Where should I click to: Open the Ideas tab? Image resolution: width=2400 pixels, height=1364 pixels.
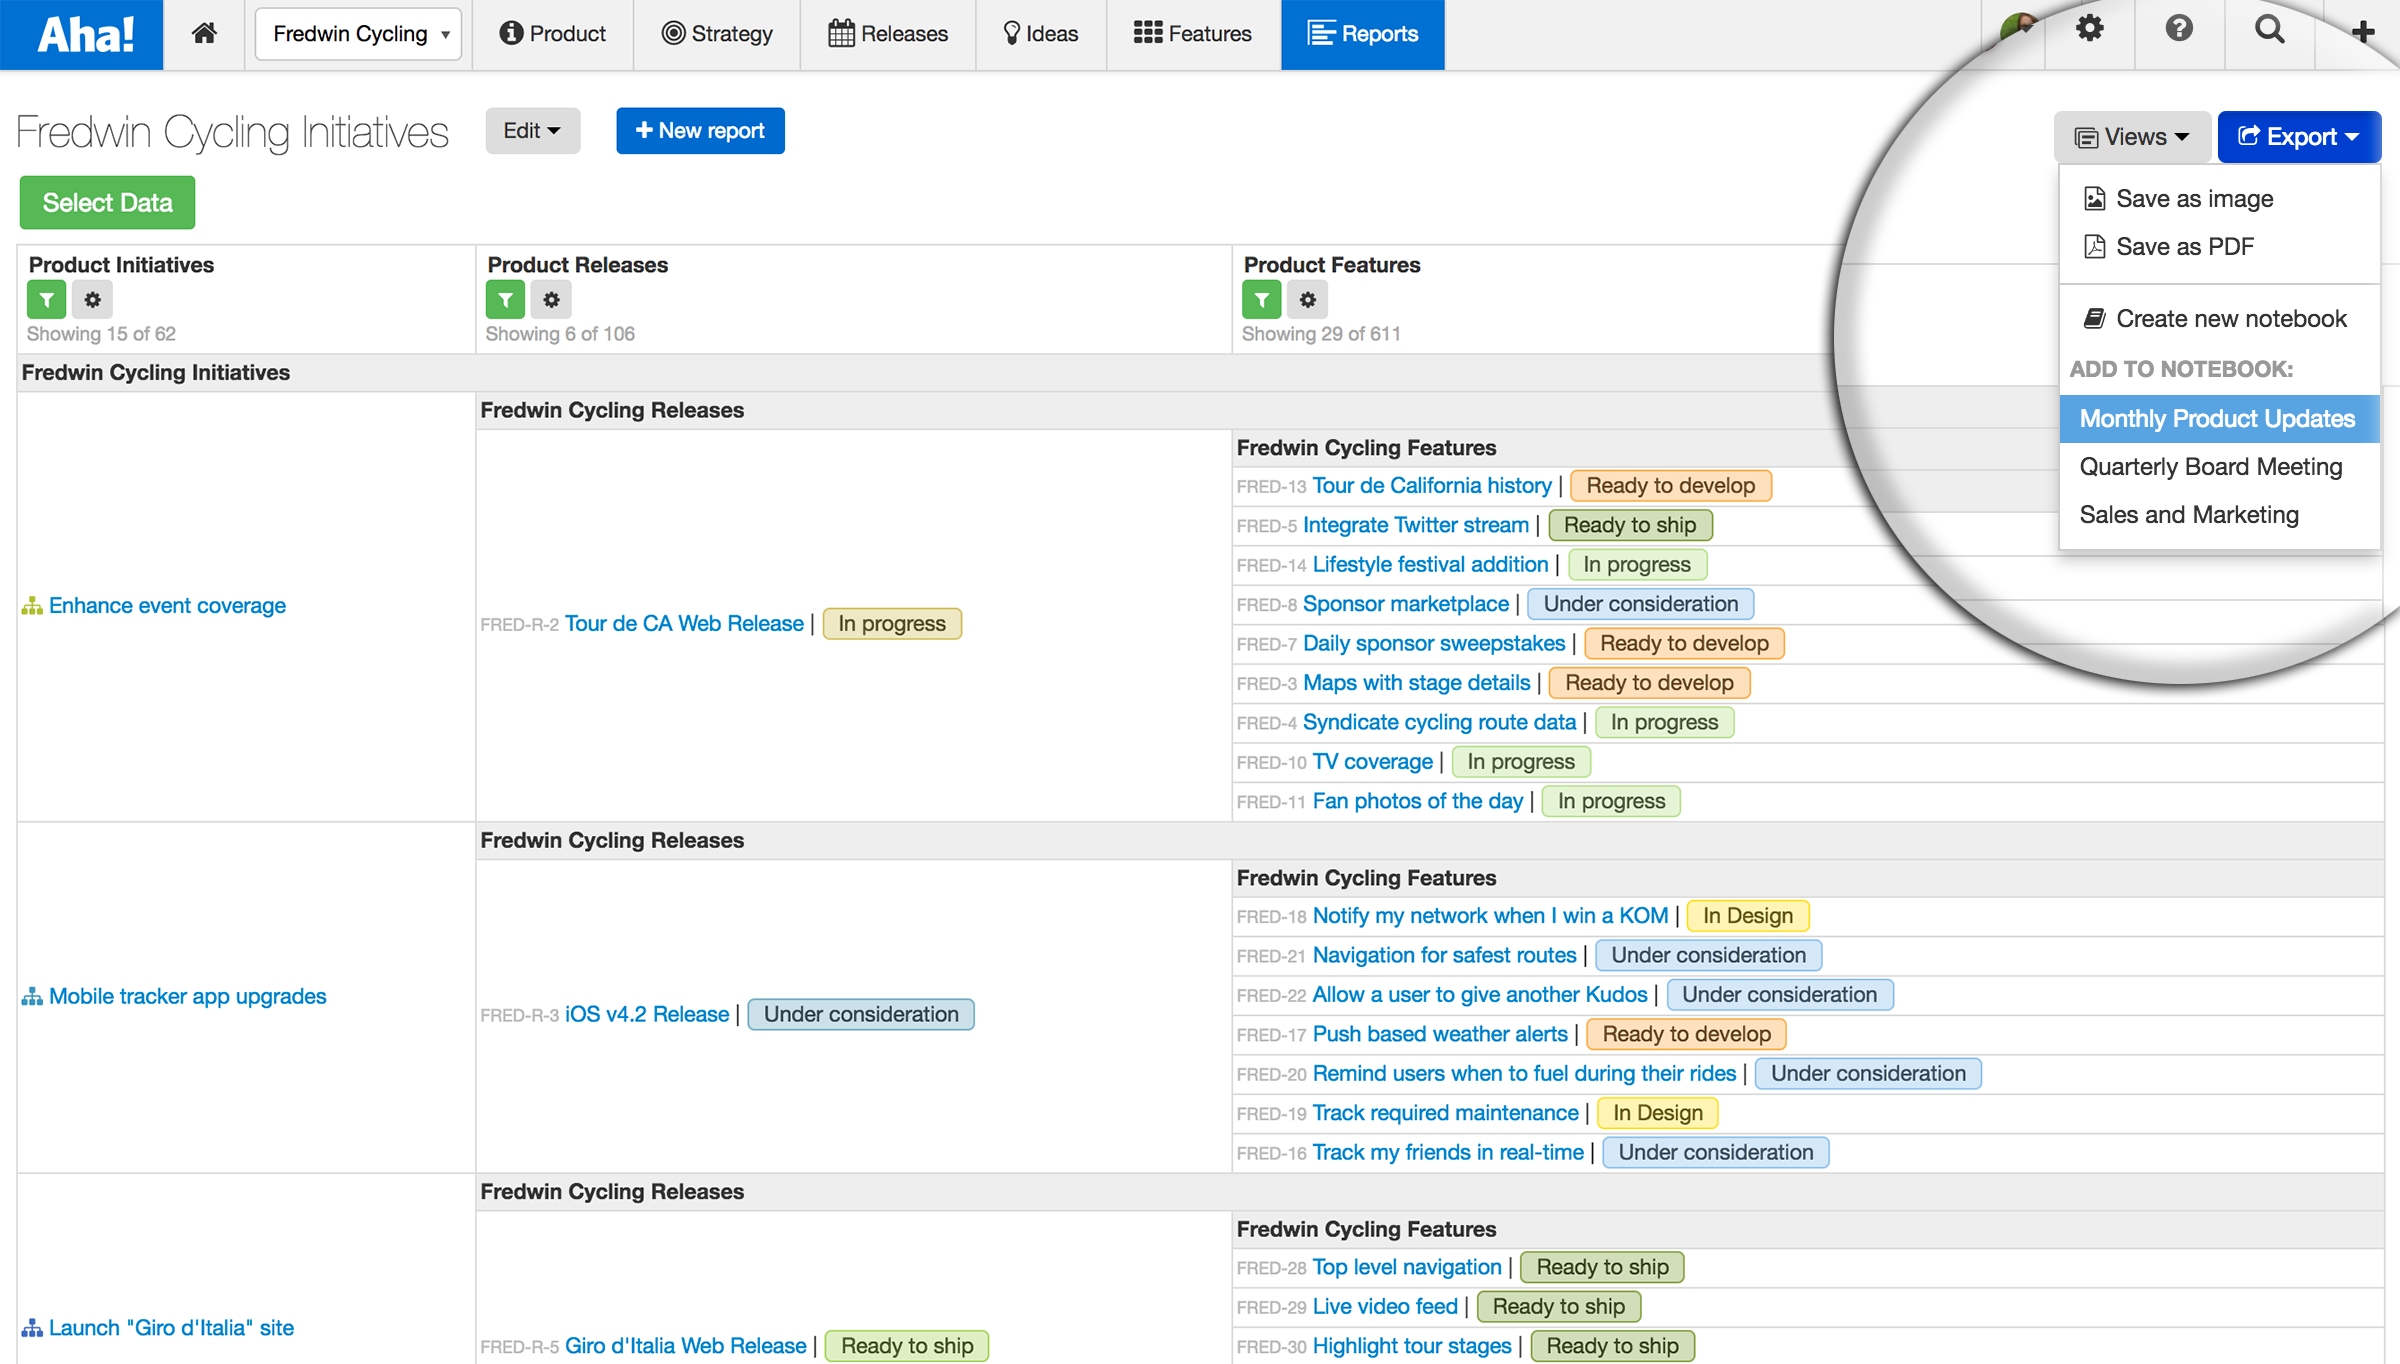click(x=1041, y=34)
